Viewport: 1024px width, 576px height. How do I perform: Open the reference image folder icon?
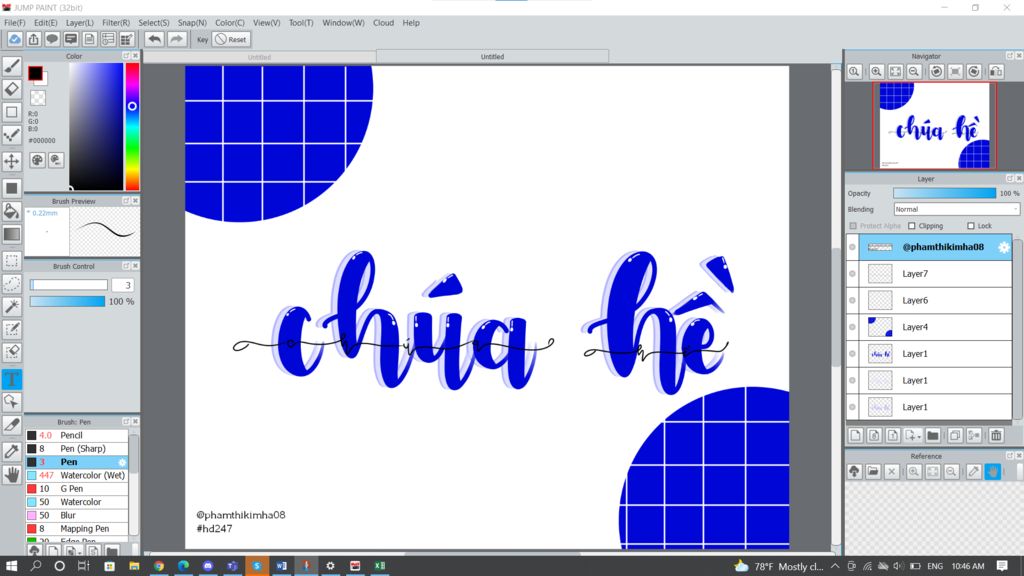873,472
